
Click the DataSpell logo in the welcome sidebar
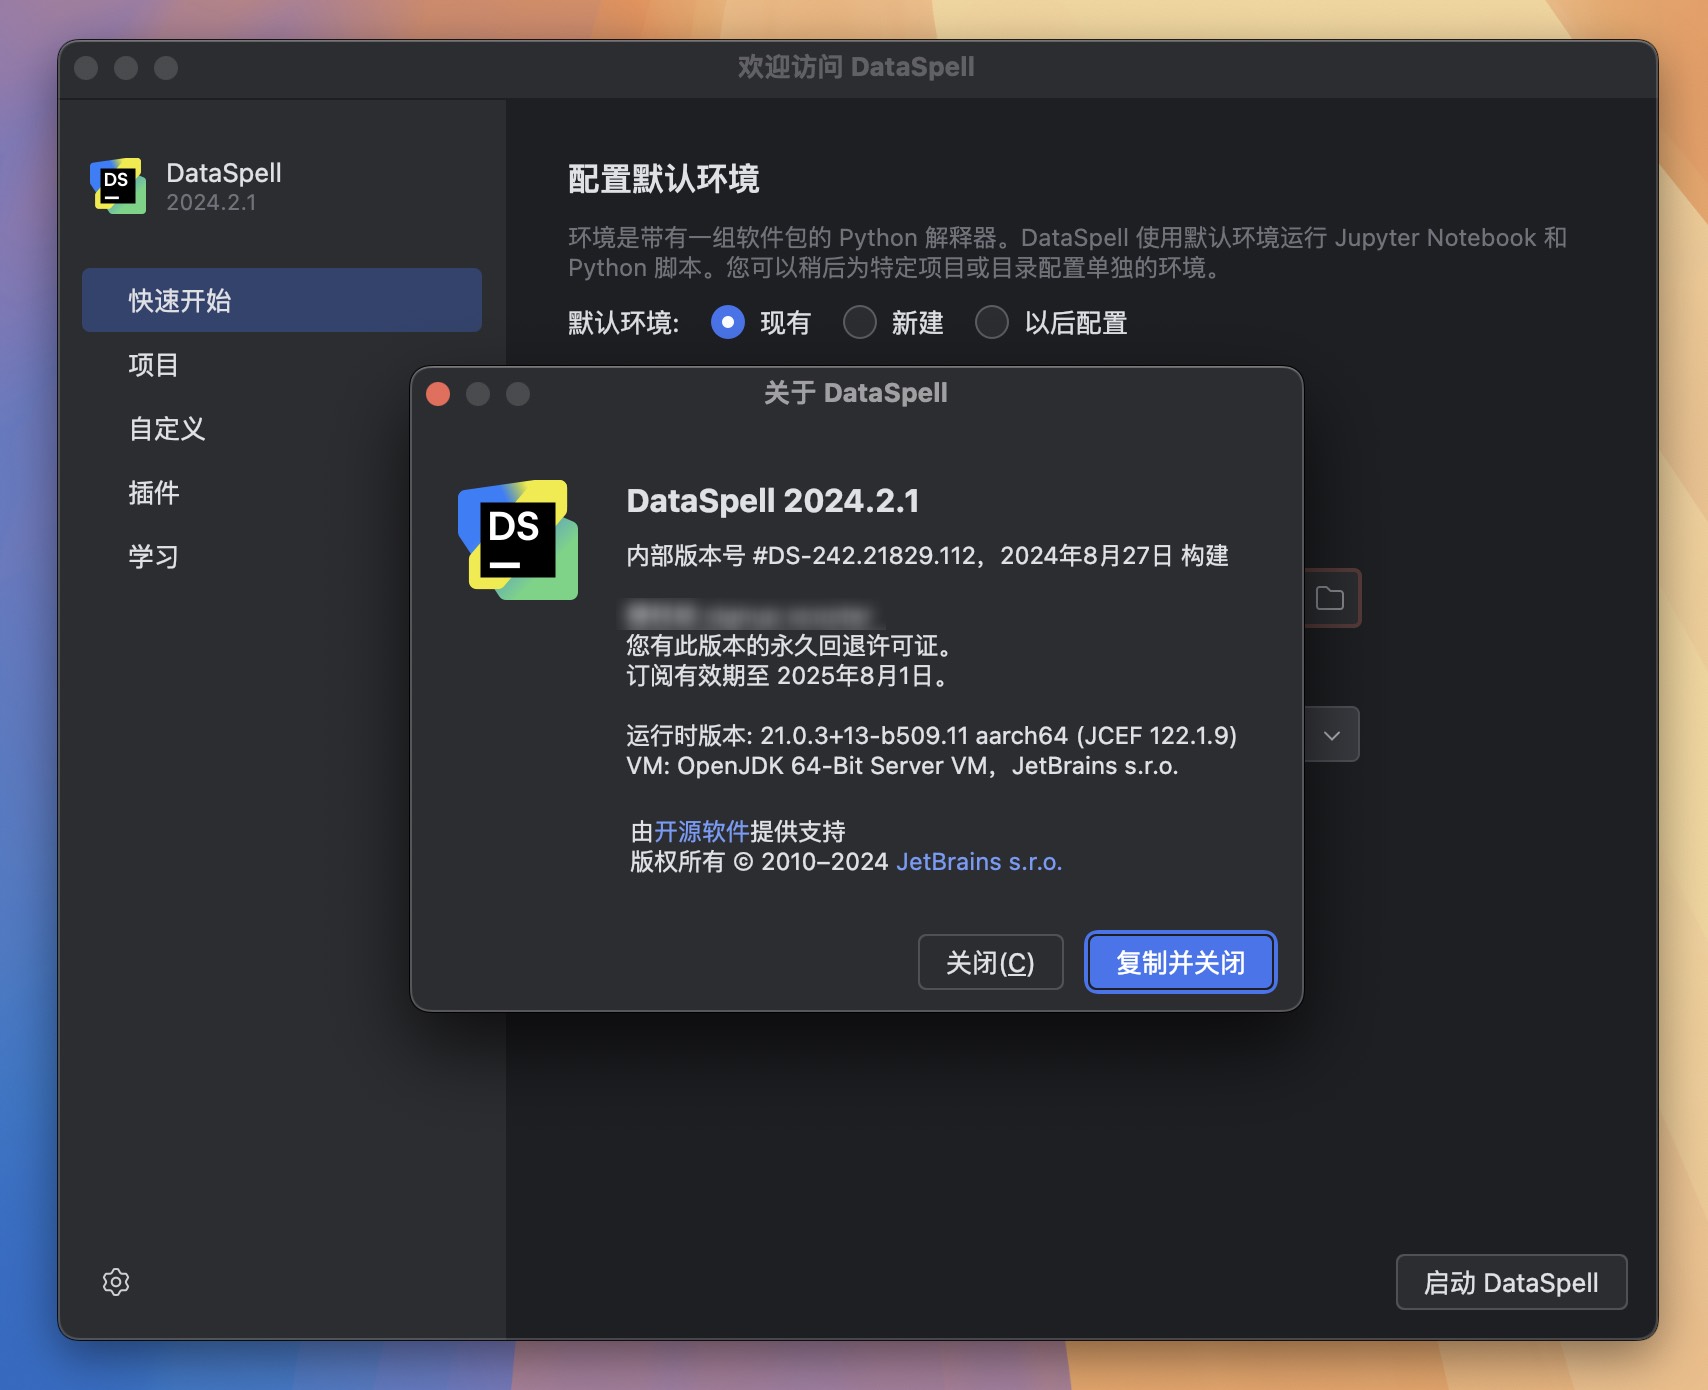coord(118,186)
